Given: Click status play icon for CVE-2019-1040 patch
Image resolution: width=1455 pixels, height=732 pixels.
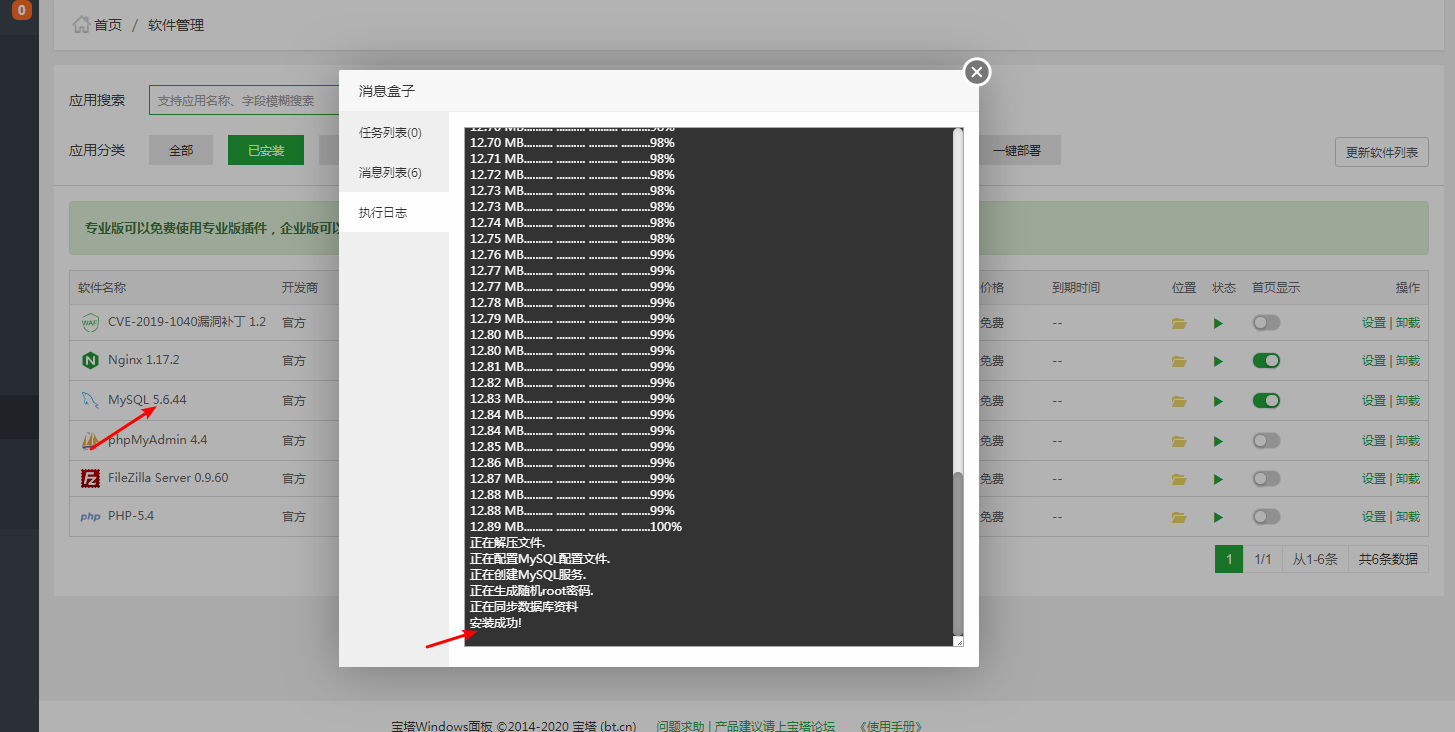Looking at the screenshot, I should pyautogui.click(x=1218, y=323).
